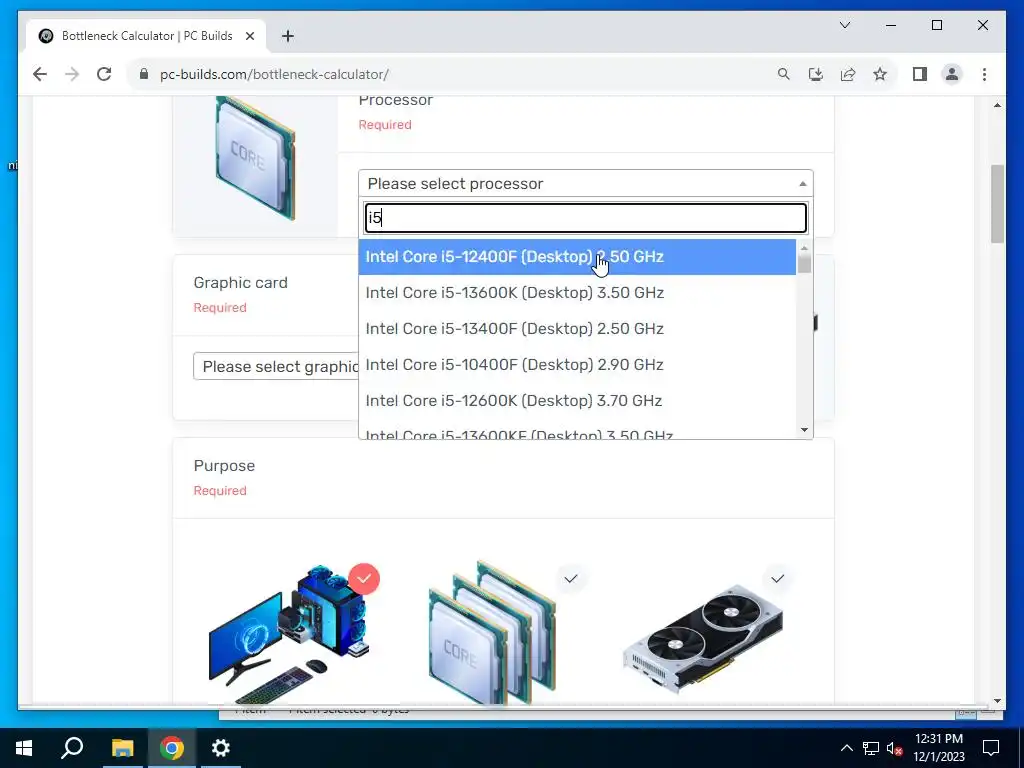Screen dimensions: 1024x768
Task: Click the processor search field containing i5
Action: tap(585, 218)
